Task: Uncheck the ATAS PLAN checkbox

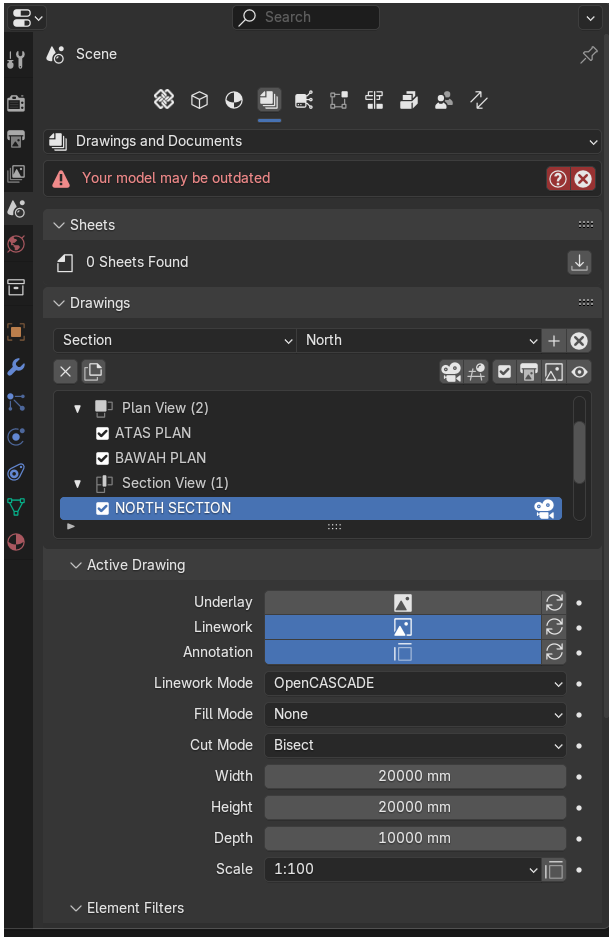Action: [x=103, y=433]
